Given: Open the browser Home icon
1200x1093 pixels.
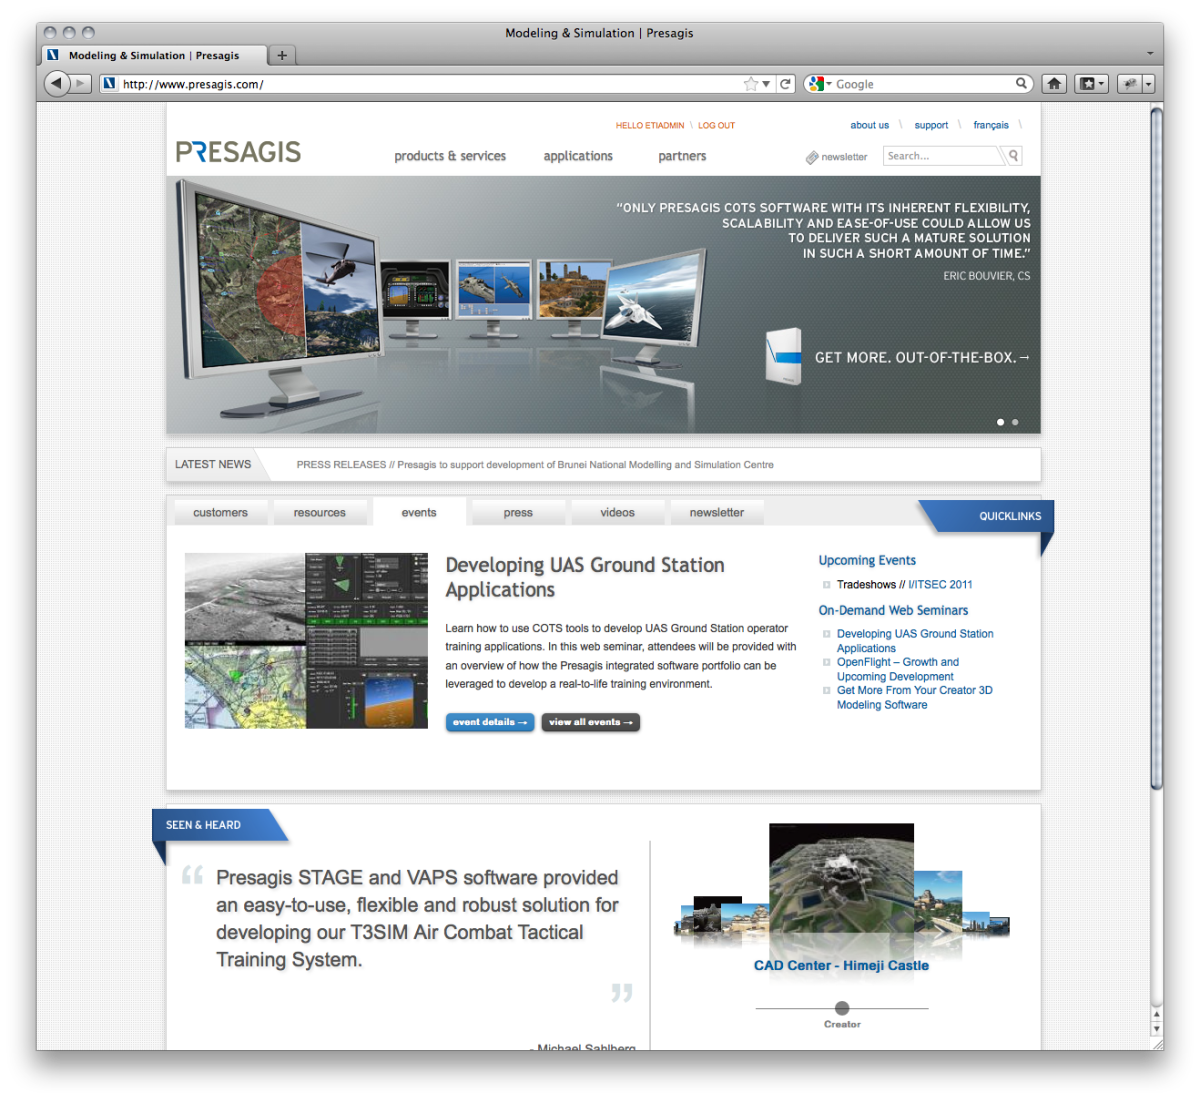Looking at the screenshot, I should point(1054,84).
